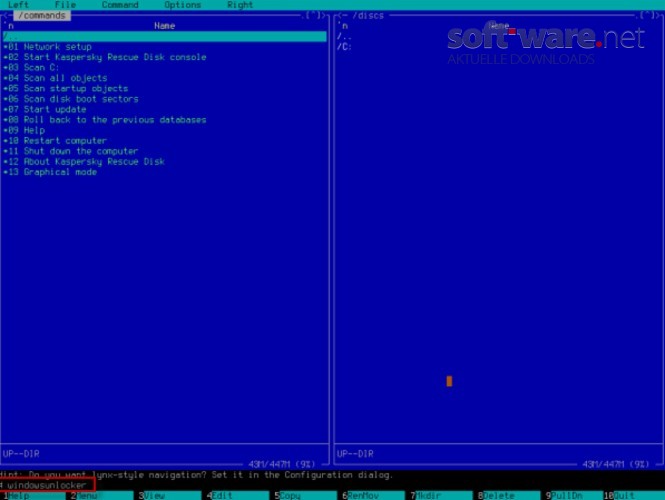Click left panel history arrow .[^]>

click(x=315, y=15)
